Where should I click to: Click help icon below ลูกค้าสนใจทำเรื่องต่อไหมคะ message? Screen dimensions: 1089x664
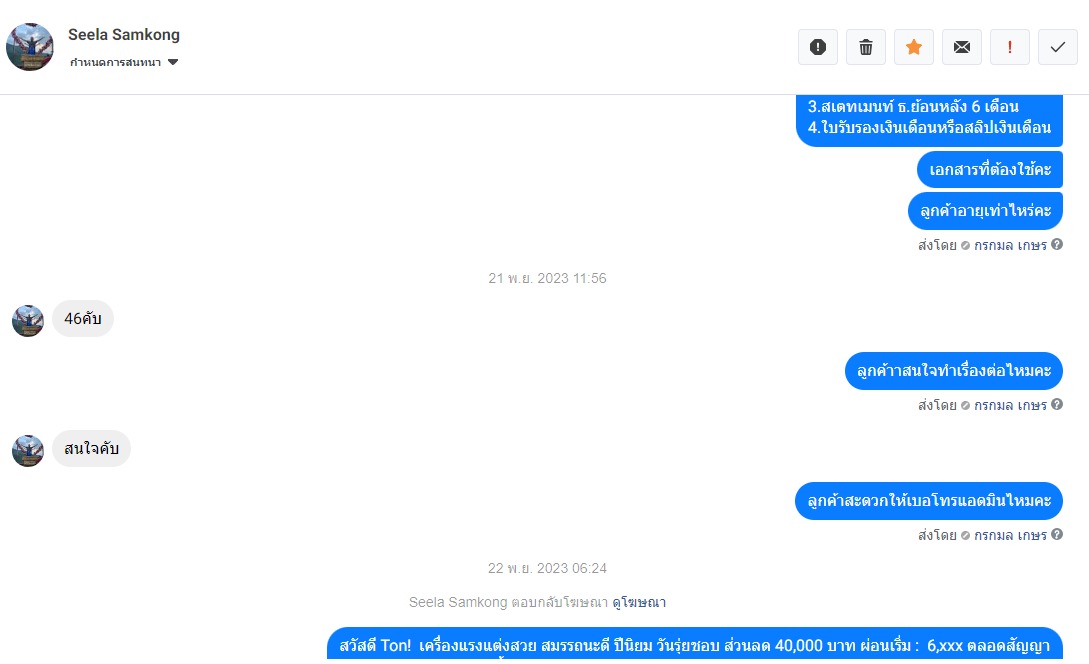tap(1056, 404)
